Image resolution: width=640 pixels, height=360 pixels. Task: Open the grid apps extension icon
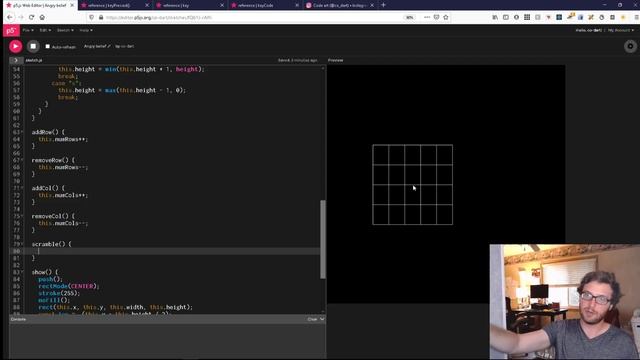527,18
